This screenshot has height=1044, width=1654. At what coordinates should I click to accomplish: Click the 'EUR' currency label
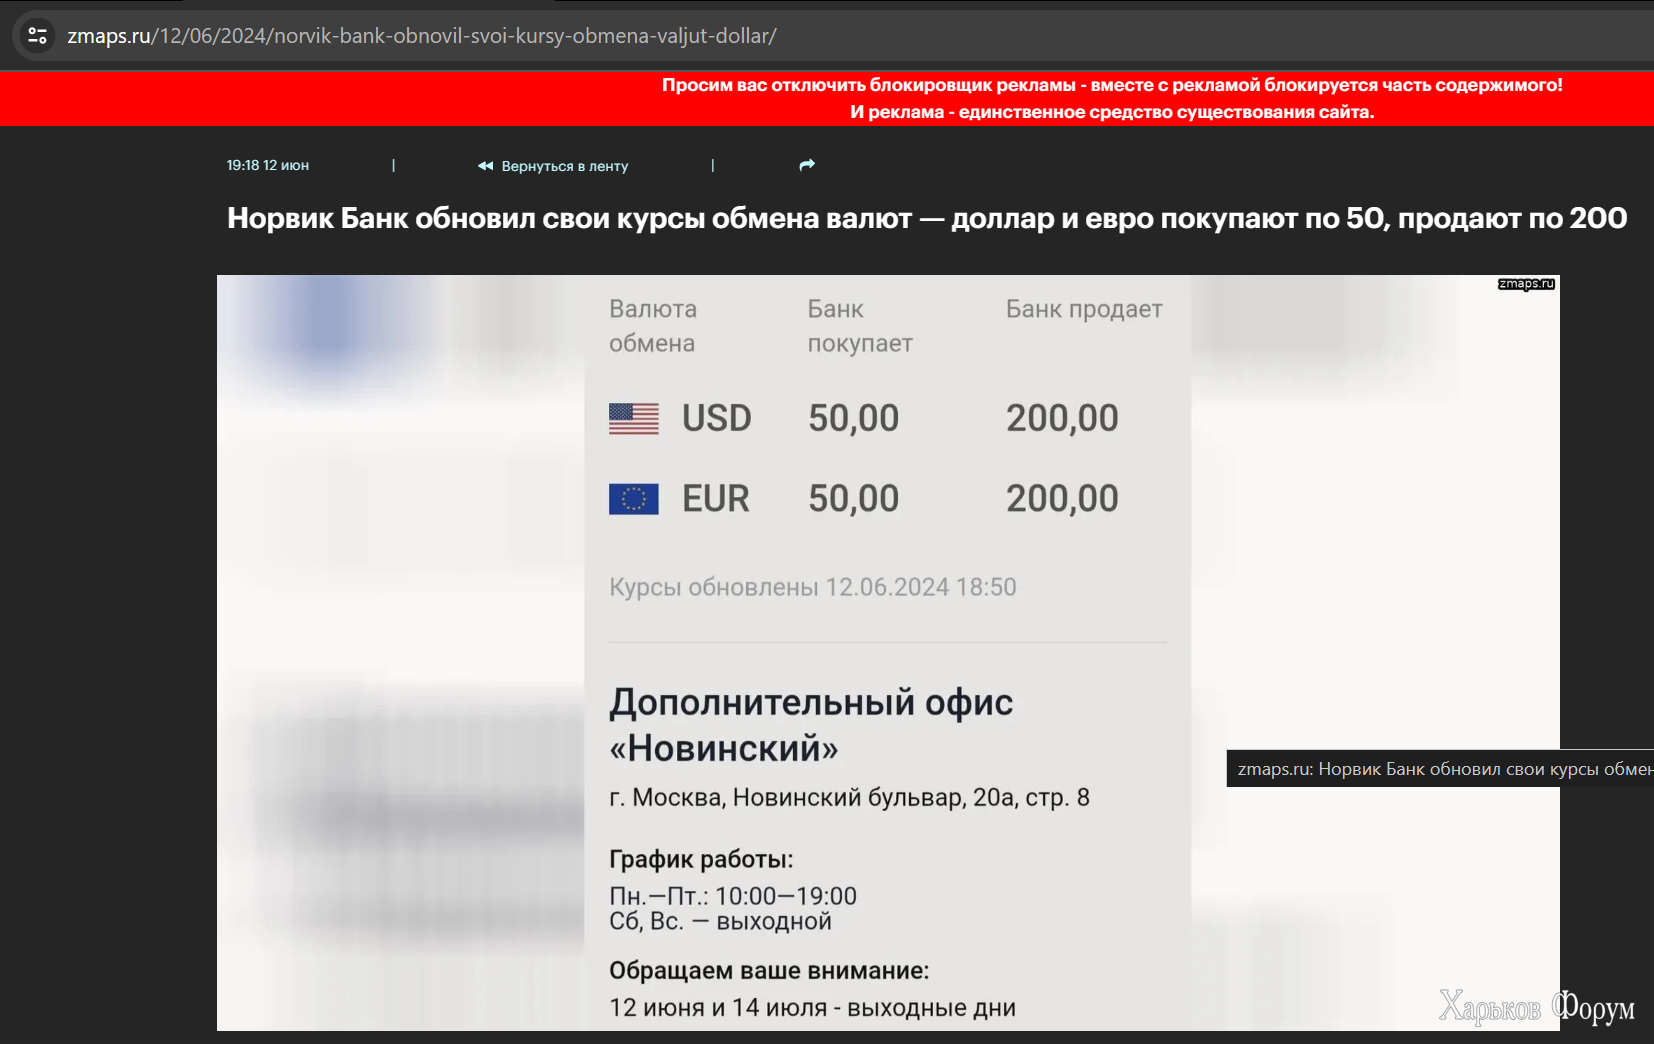click(716, 499)
